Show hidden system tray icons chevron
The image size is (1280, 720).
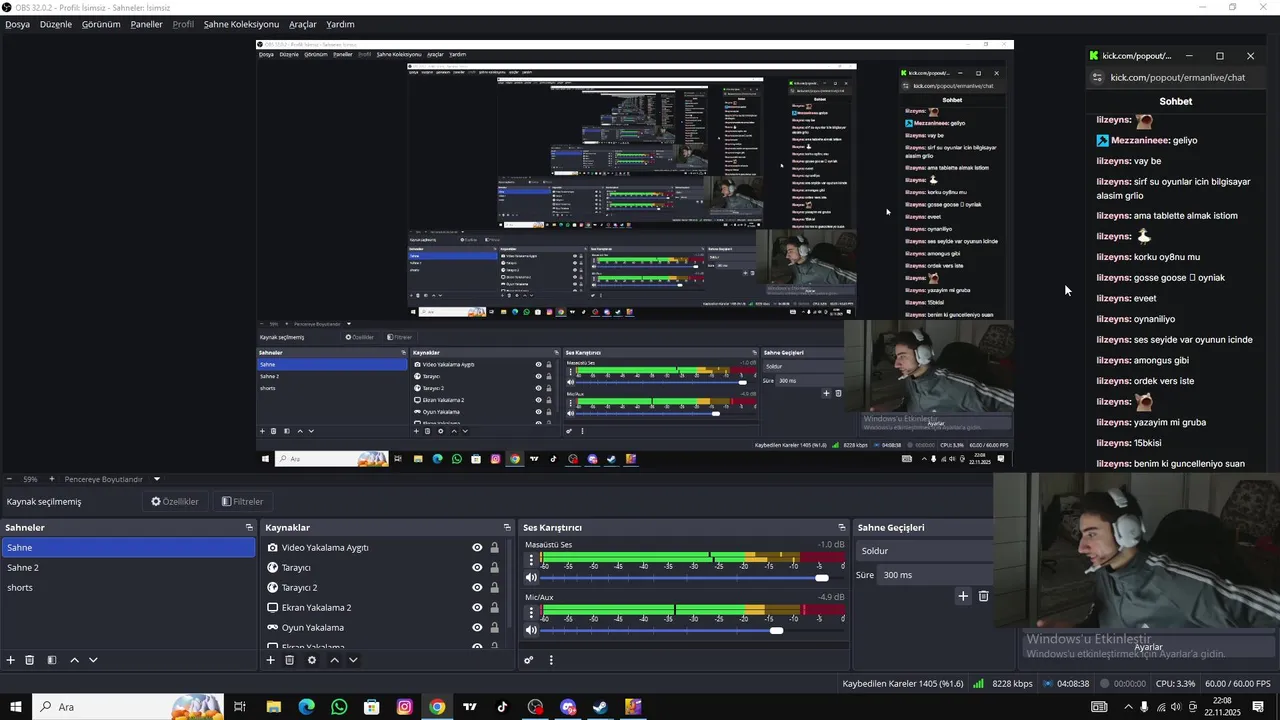[1128, 707]
